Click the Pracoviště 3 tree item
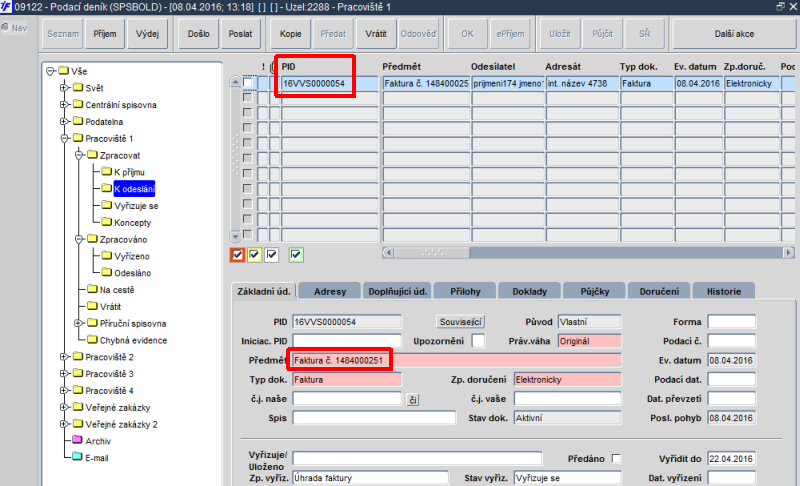Image resolution: width=800 pixels, height=486 pixels. tap(109, 374)
